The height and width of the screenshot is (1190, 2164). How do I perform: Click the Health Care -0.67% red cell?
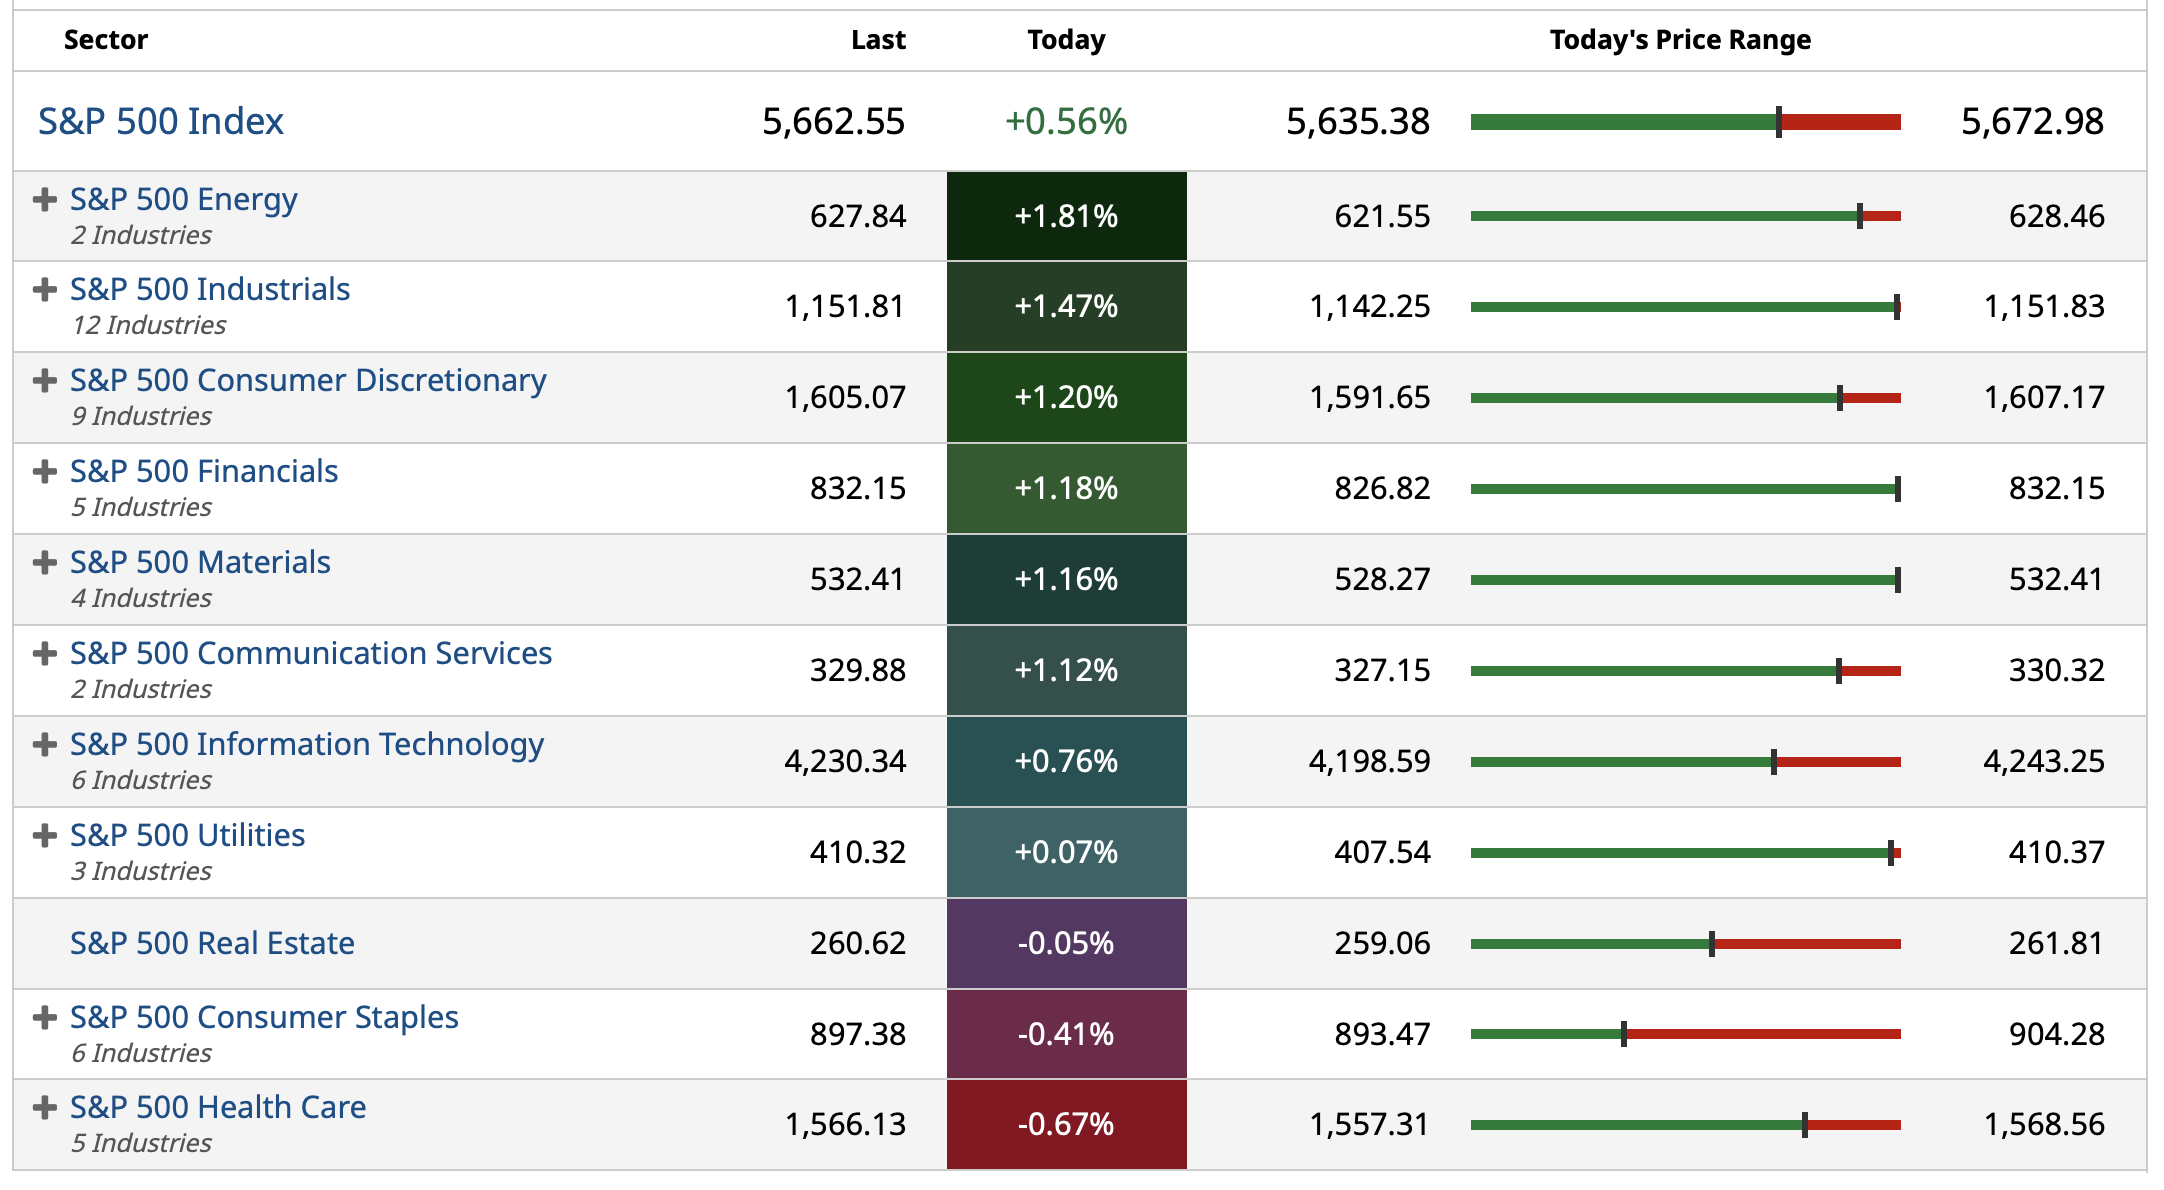pyautogui.click(x=1066, y=1124)
